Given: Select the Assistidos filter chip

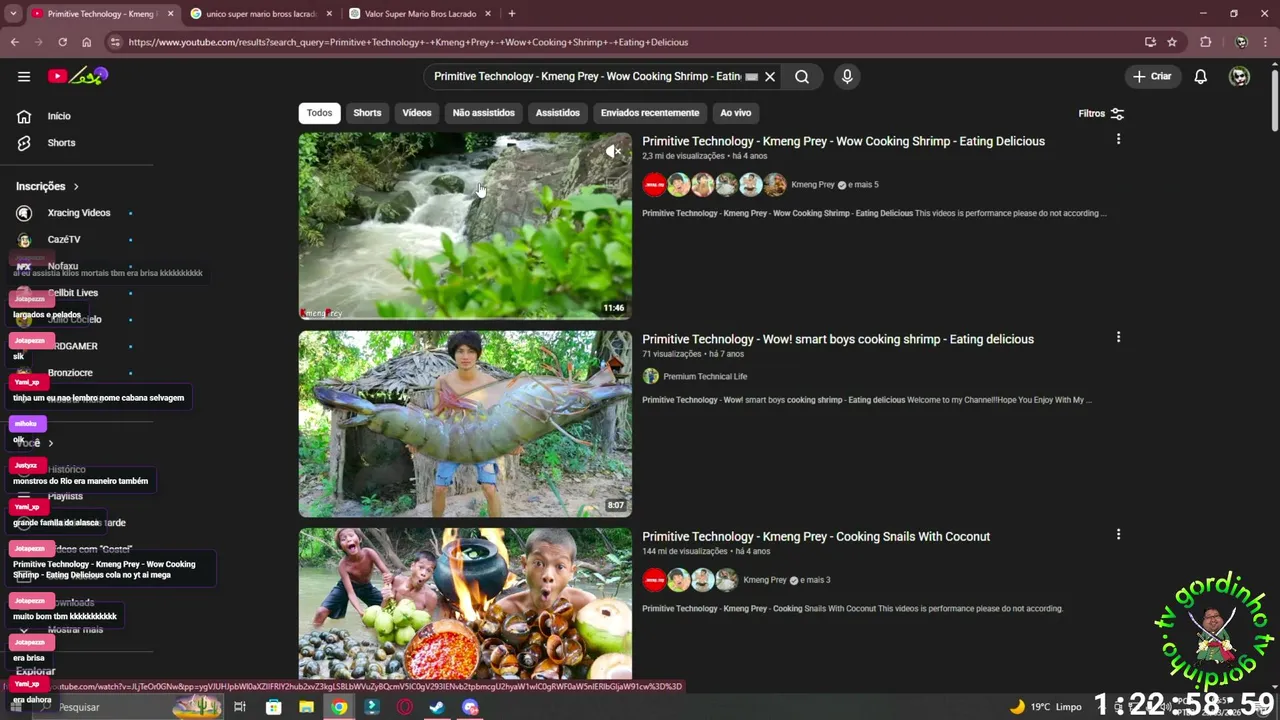Looking at the screenshot, I should (557, 113).
